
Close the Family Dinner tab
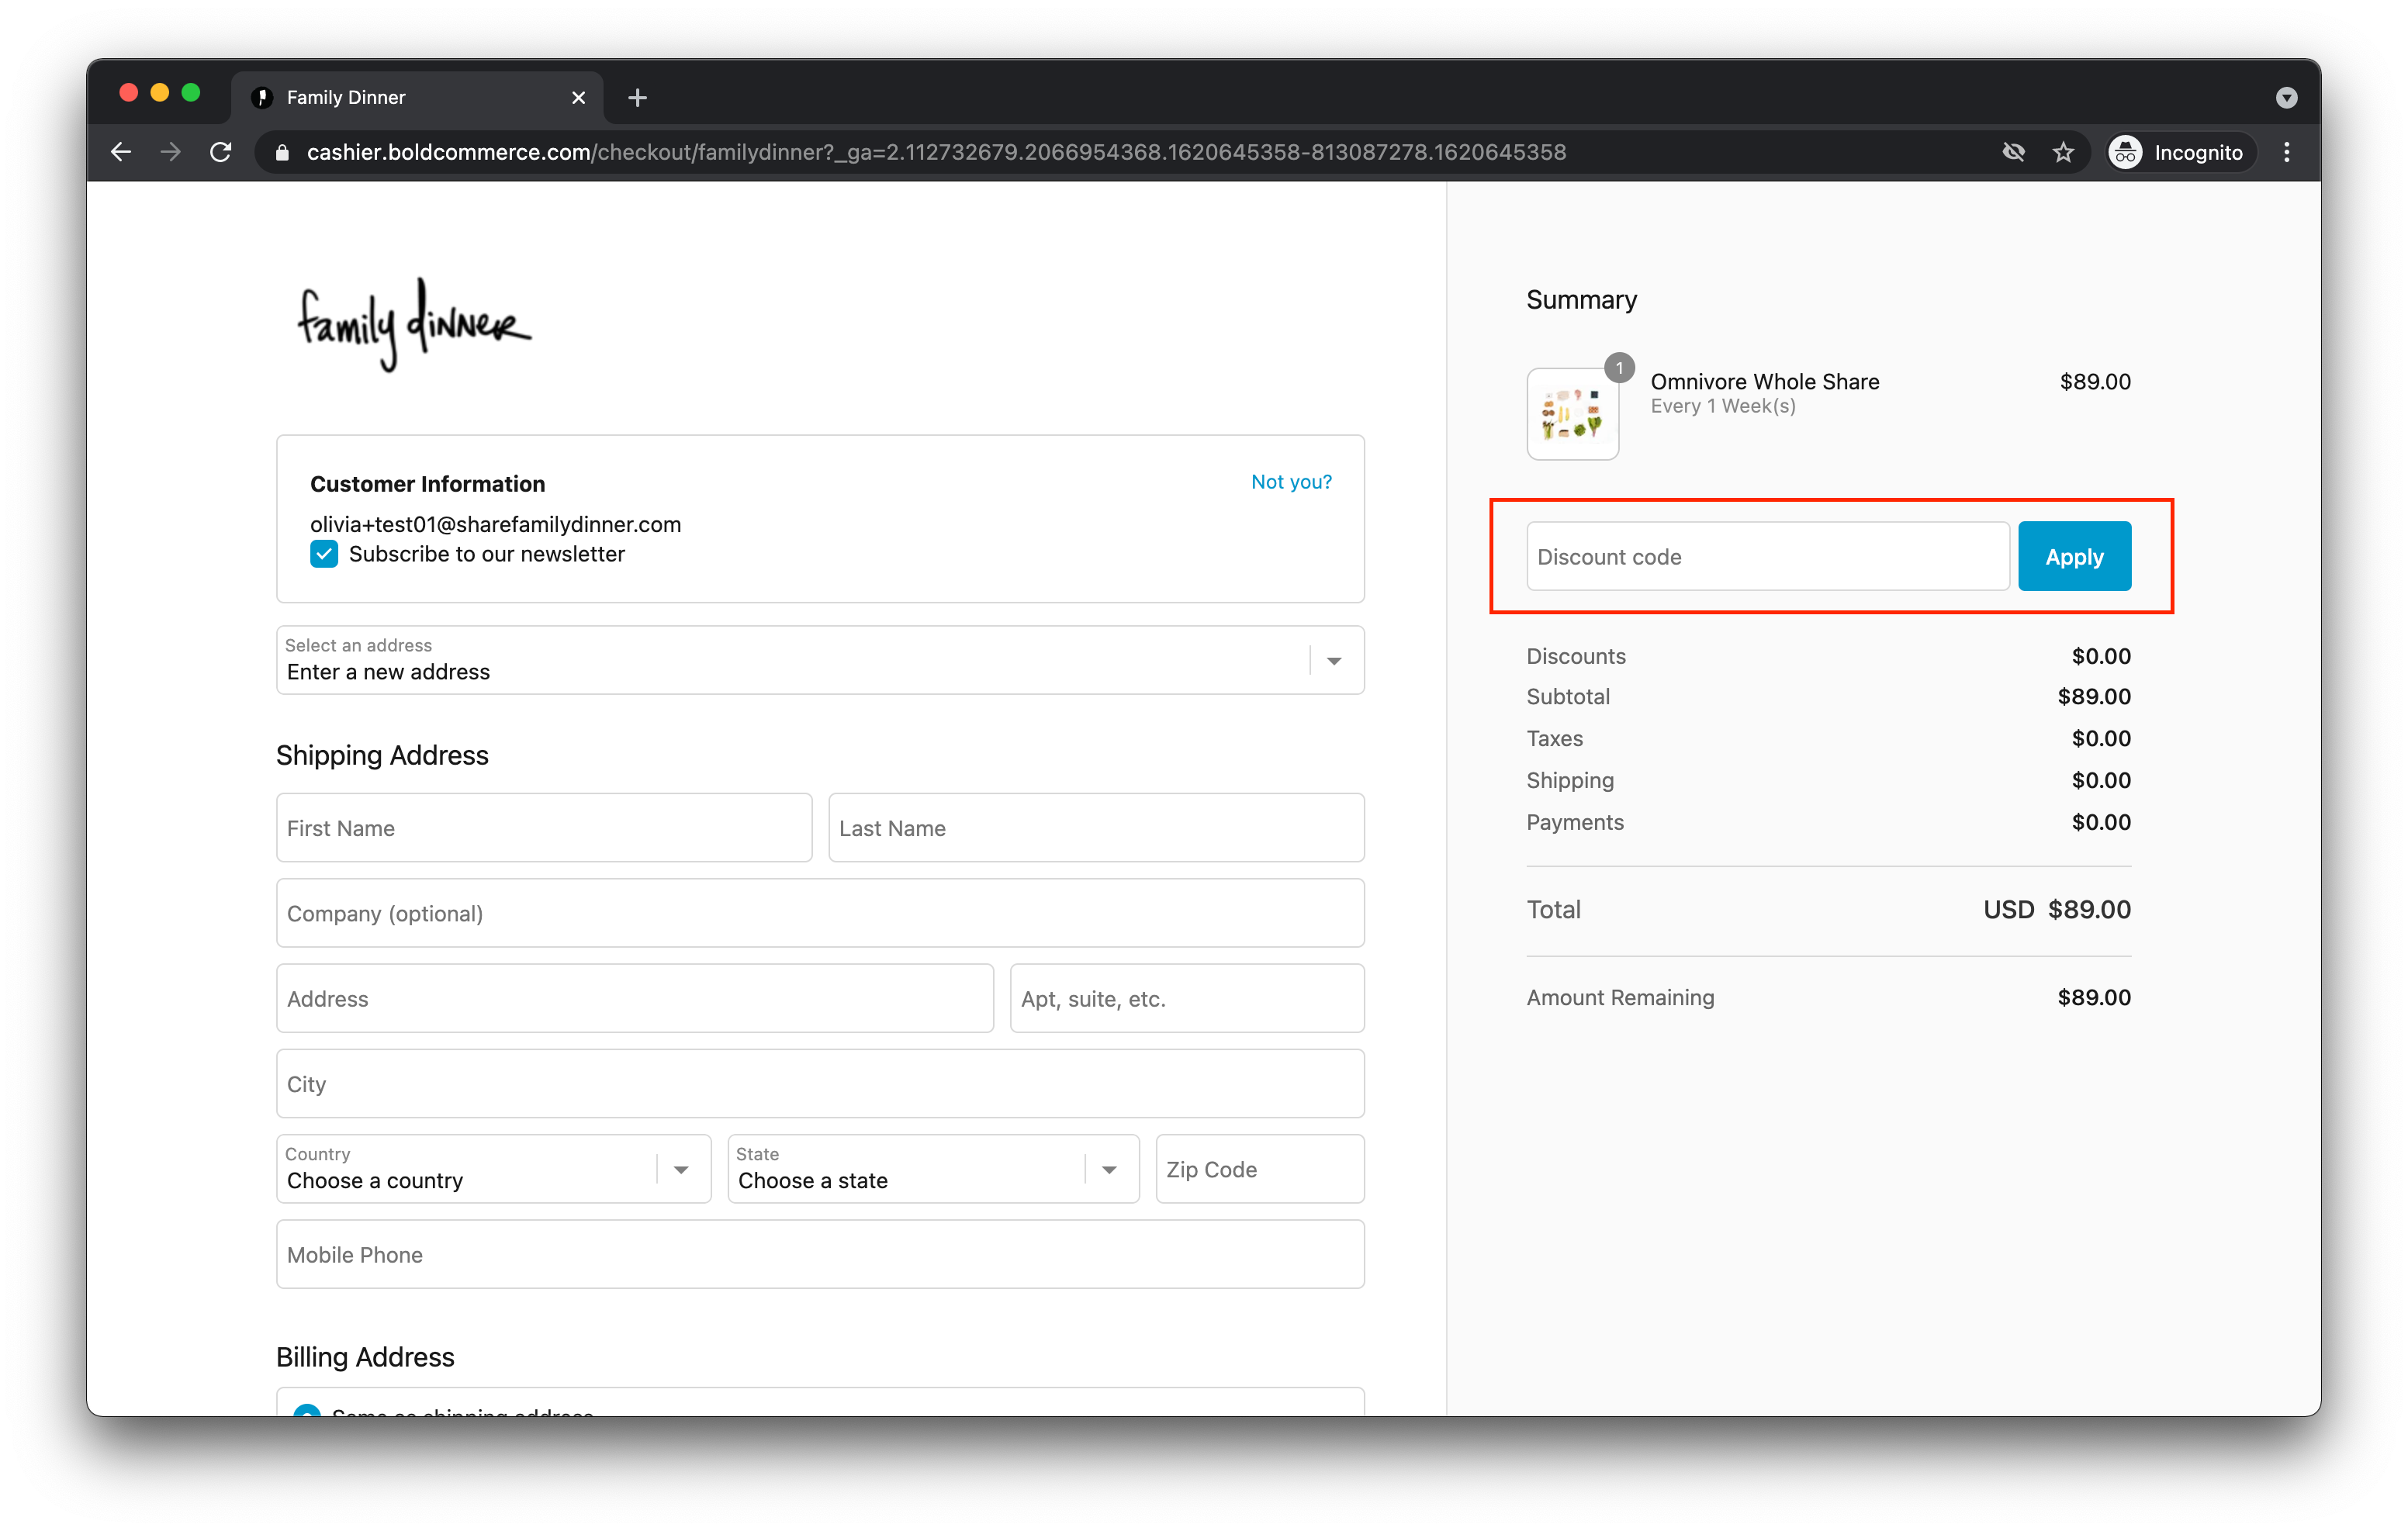coord(578,97)
